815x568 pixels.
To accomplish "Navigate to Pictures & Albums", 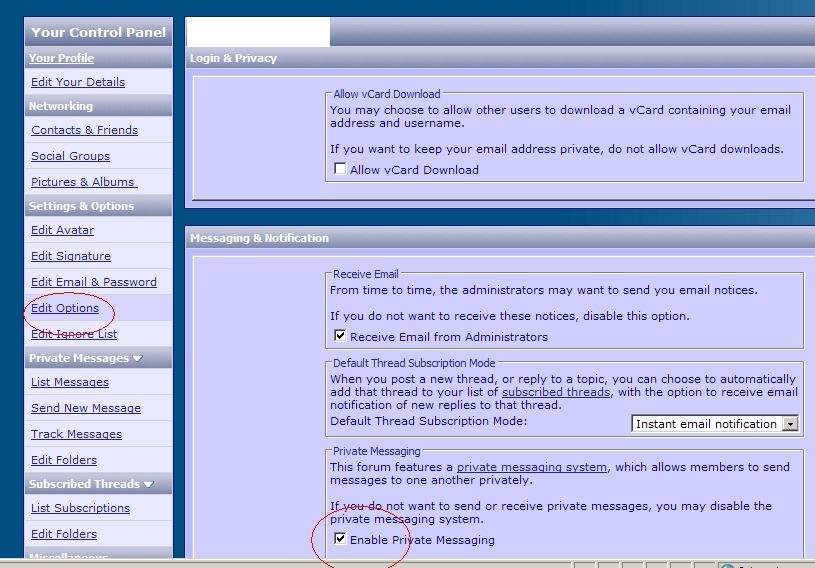I will pos(83,182).
